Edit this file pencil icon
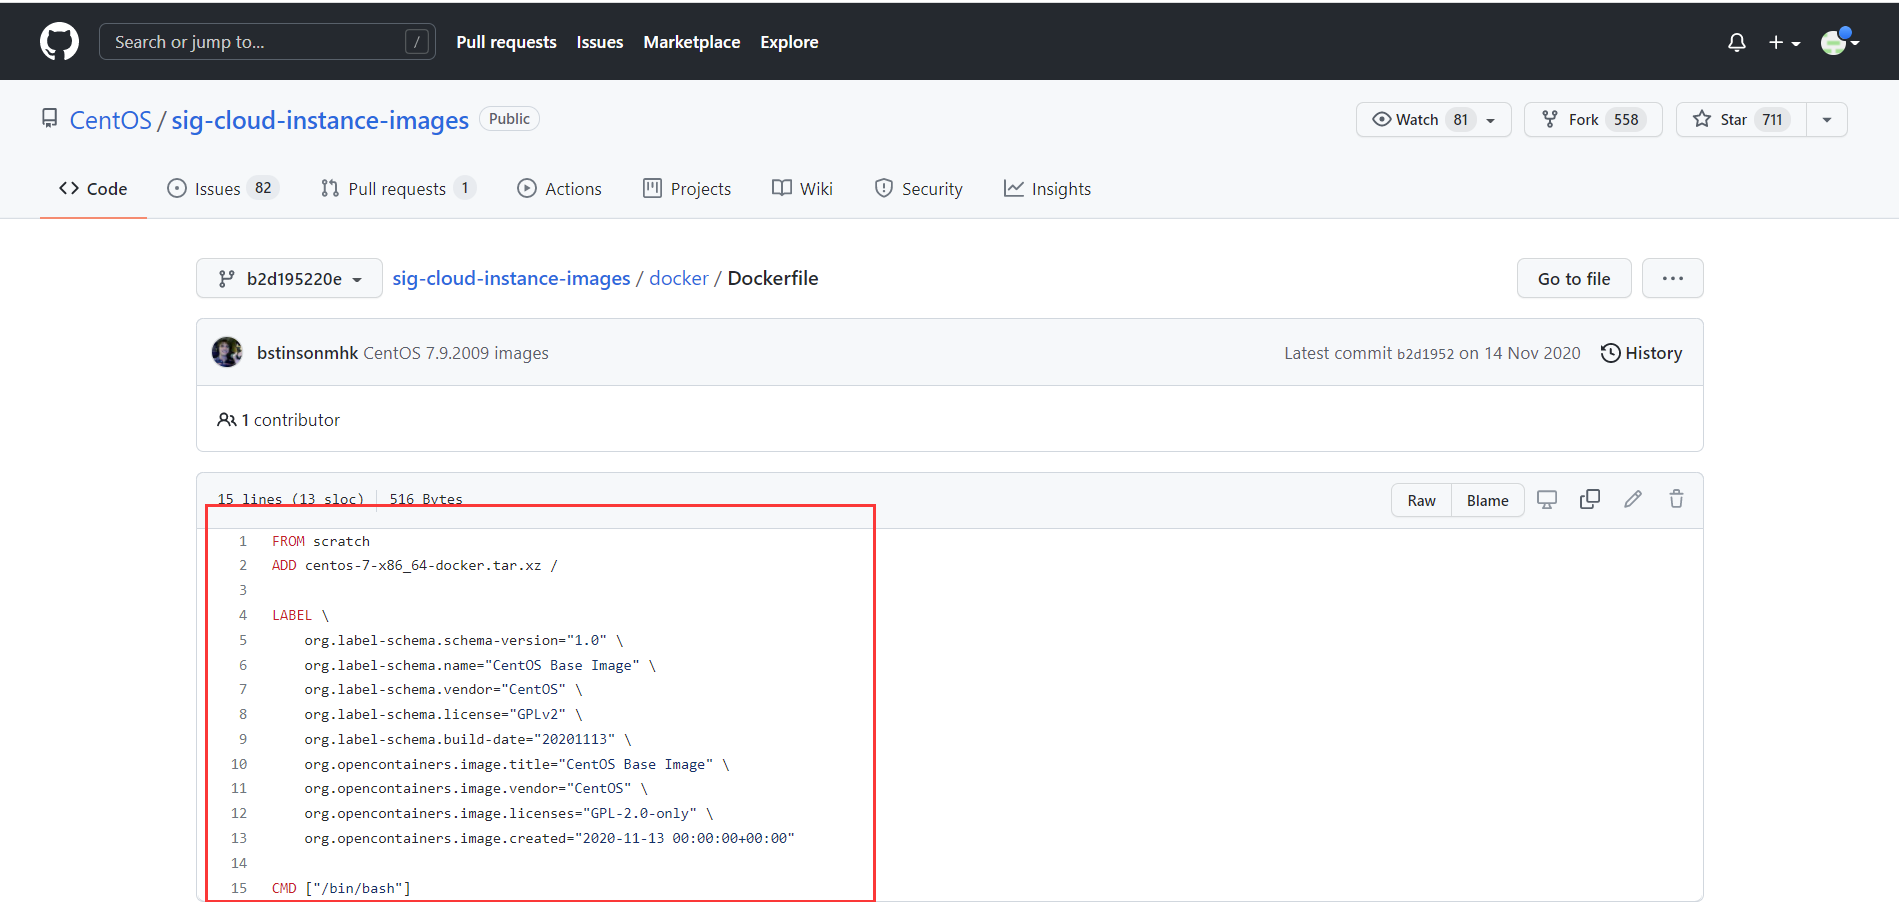 coord(1633,499)
